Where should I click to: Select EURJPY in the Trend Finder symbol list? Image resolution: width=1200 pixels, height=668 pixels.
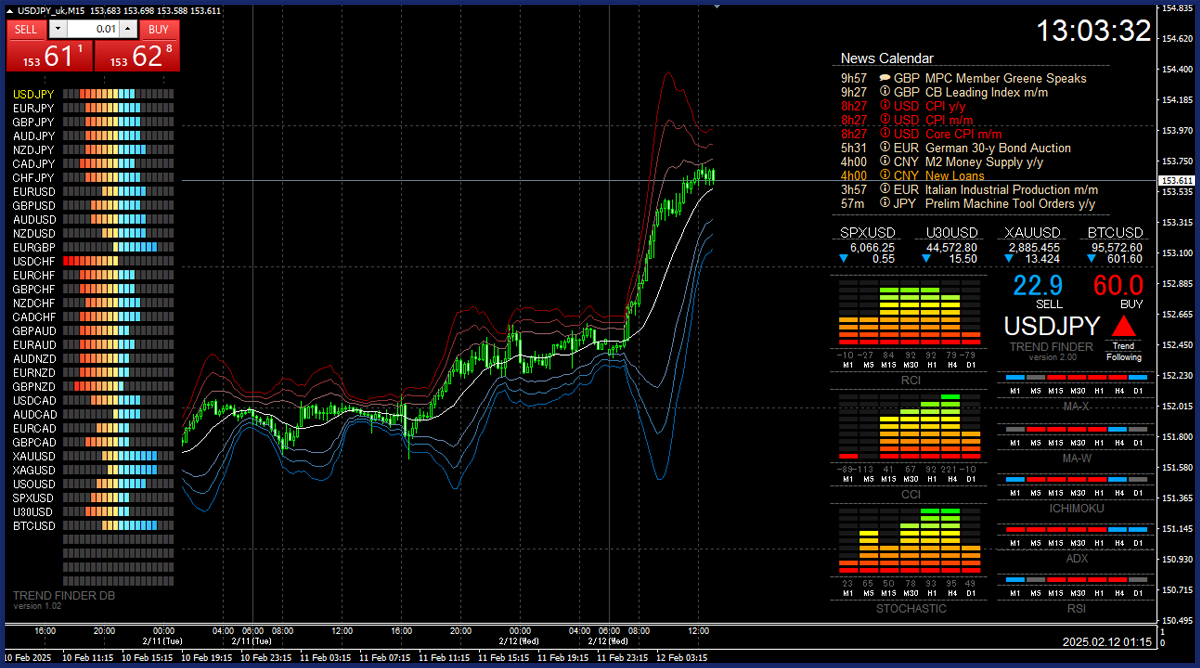point(34,108)
